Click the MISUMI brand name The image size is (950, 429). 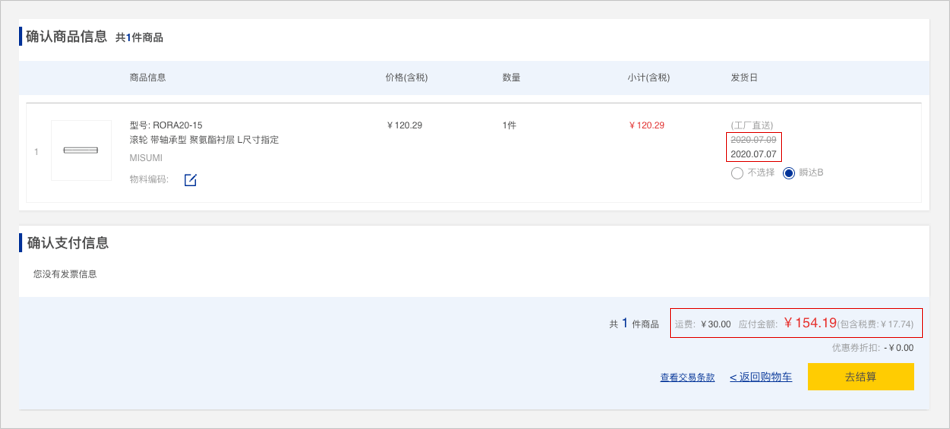[x=146, y=158]
